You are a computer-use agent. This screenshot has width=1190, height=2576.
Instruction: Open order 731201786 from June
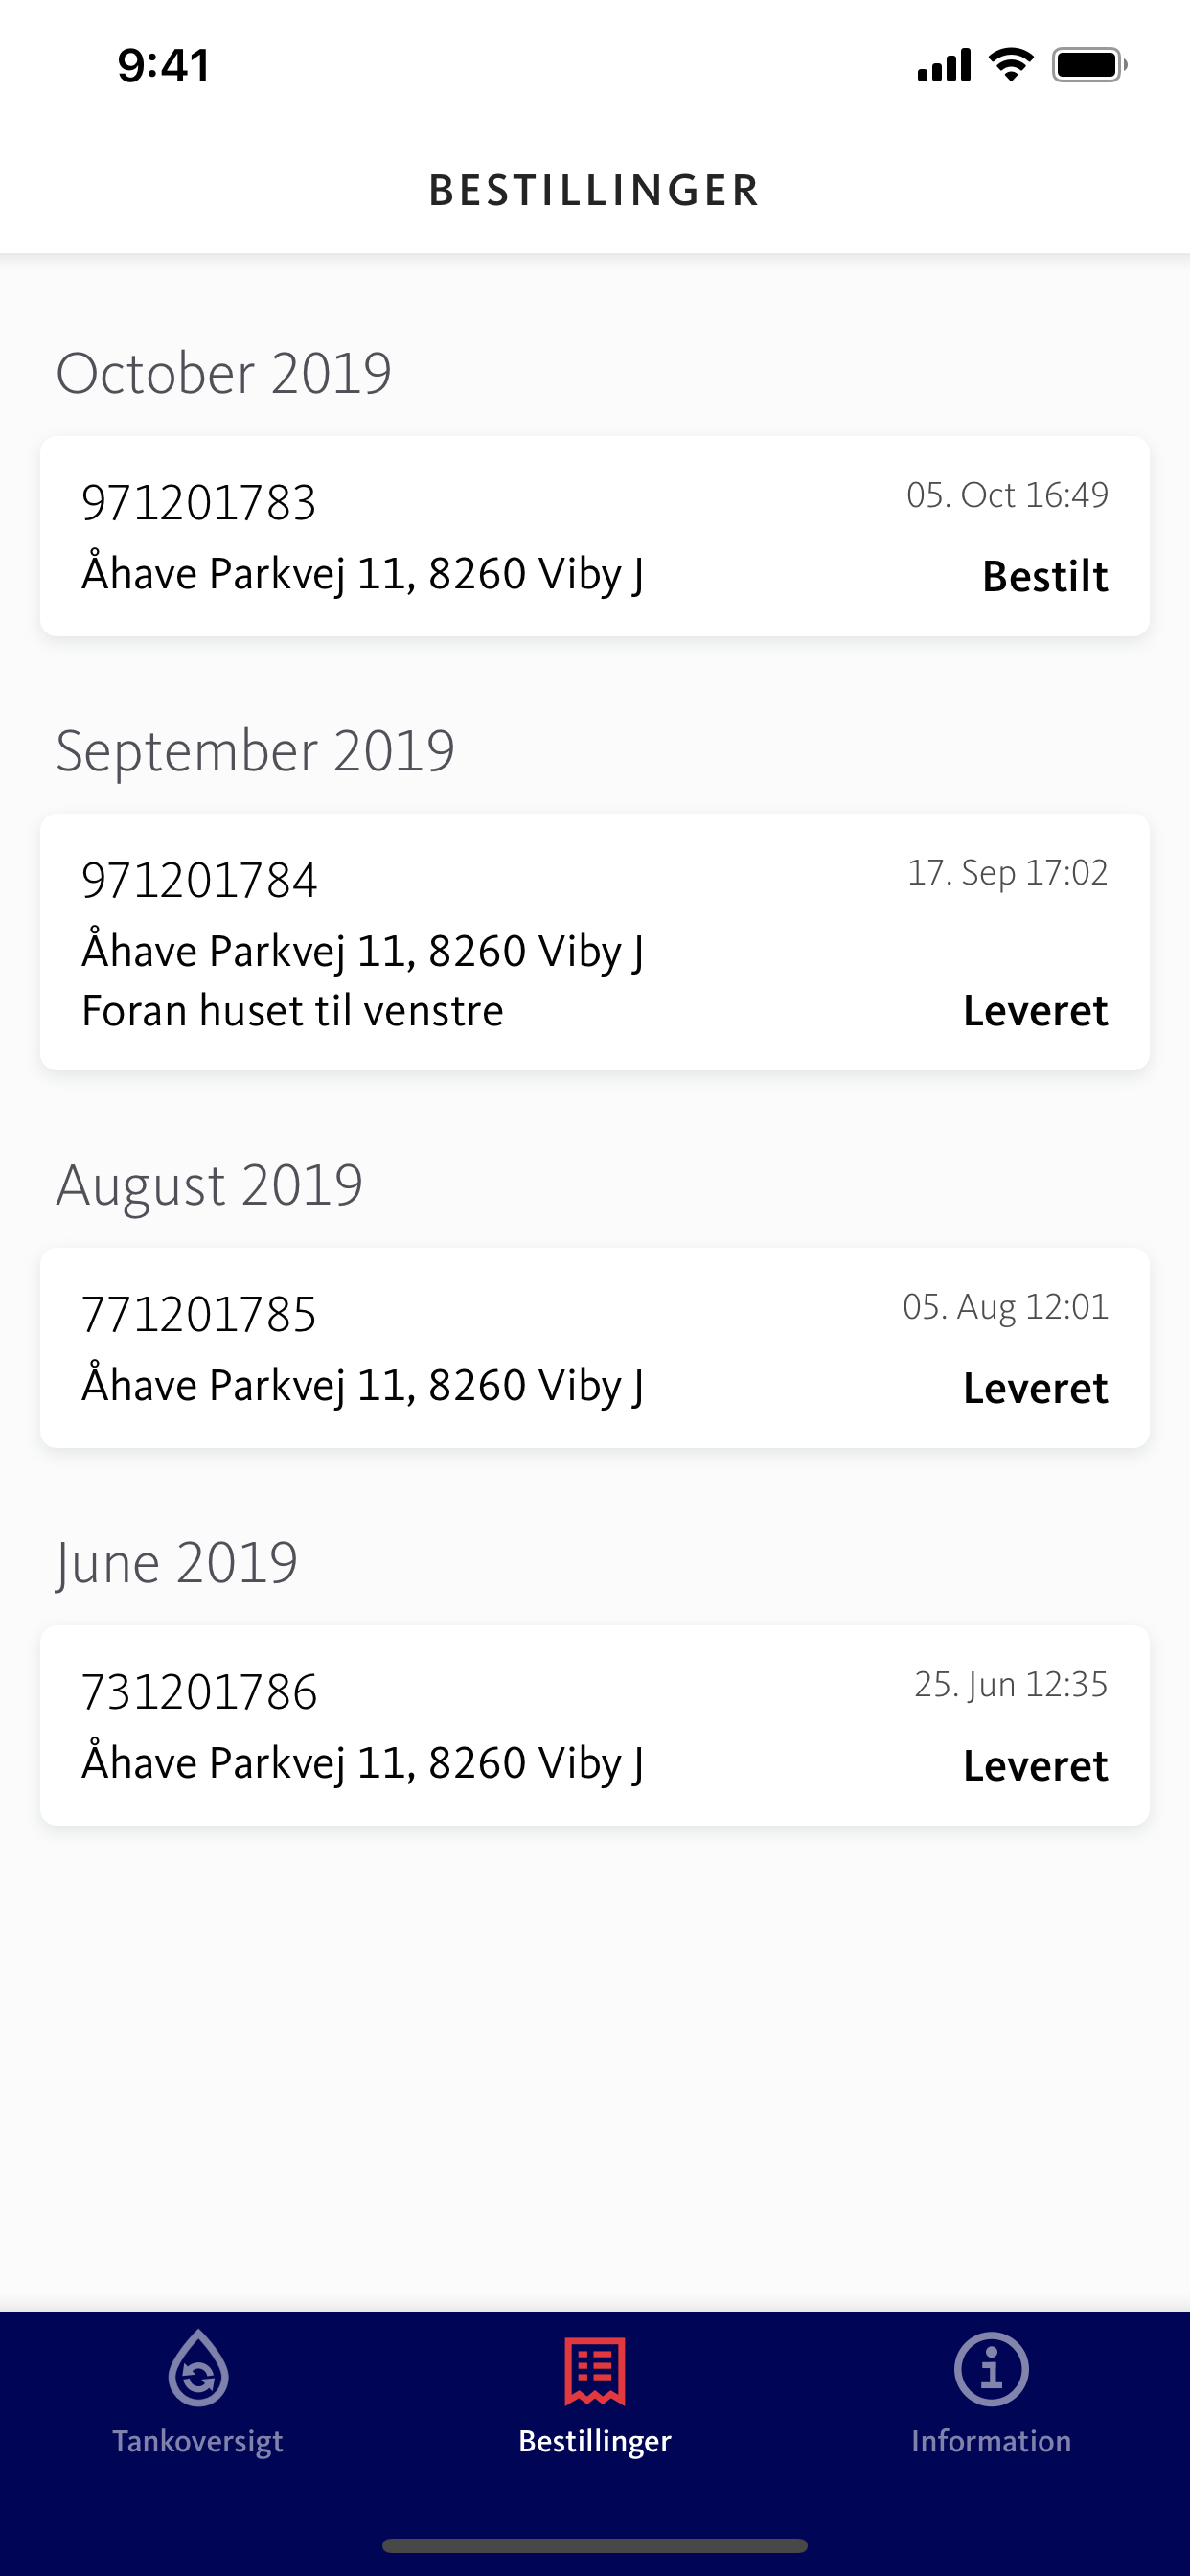pyautogui.click(x=595, y=1725)
